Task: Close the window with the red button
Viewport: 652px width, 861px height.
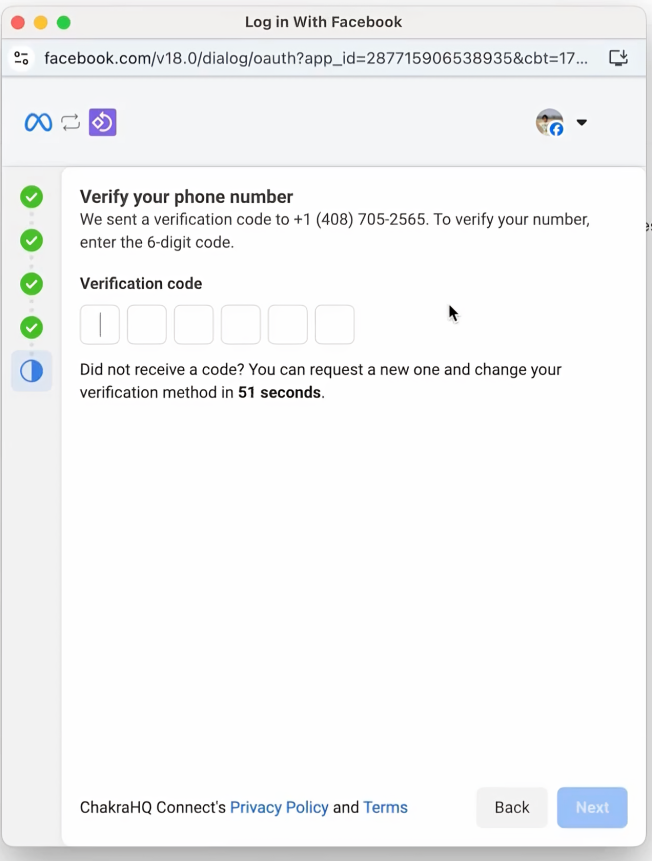Action: tap(18, 23)
